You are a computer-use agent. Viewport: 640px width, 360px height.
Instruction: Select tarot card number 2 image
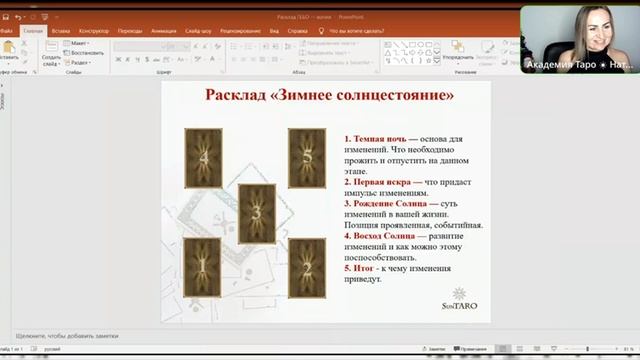click(x=307, y=269)
